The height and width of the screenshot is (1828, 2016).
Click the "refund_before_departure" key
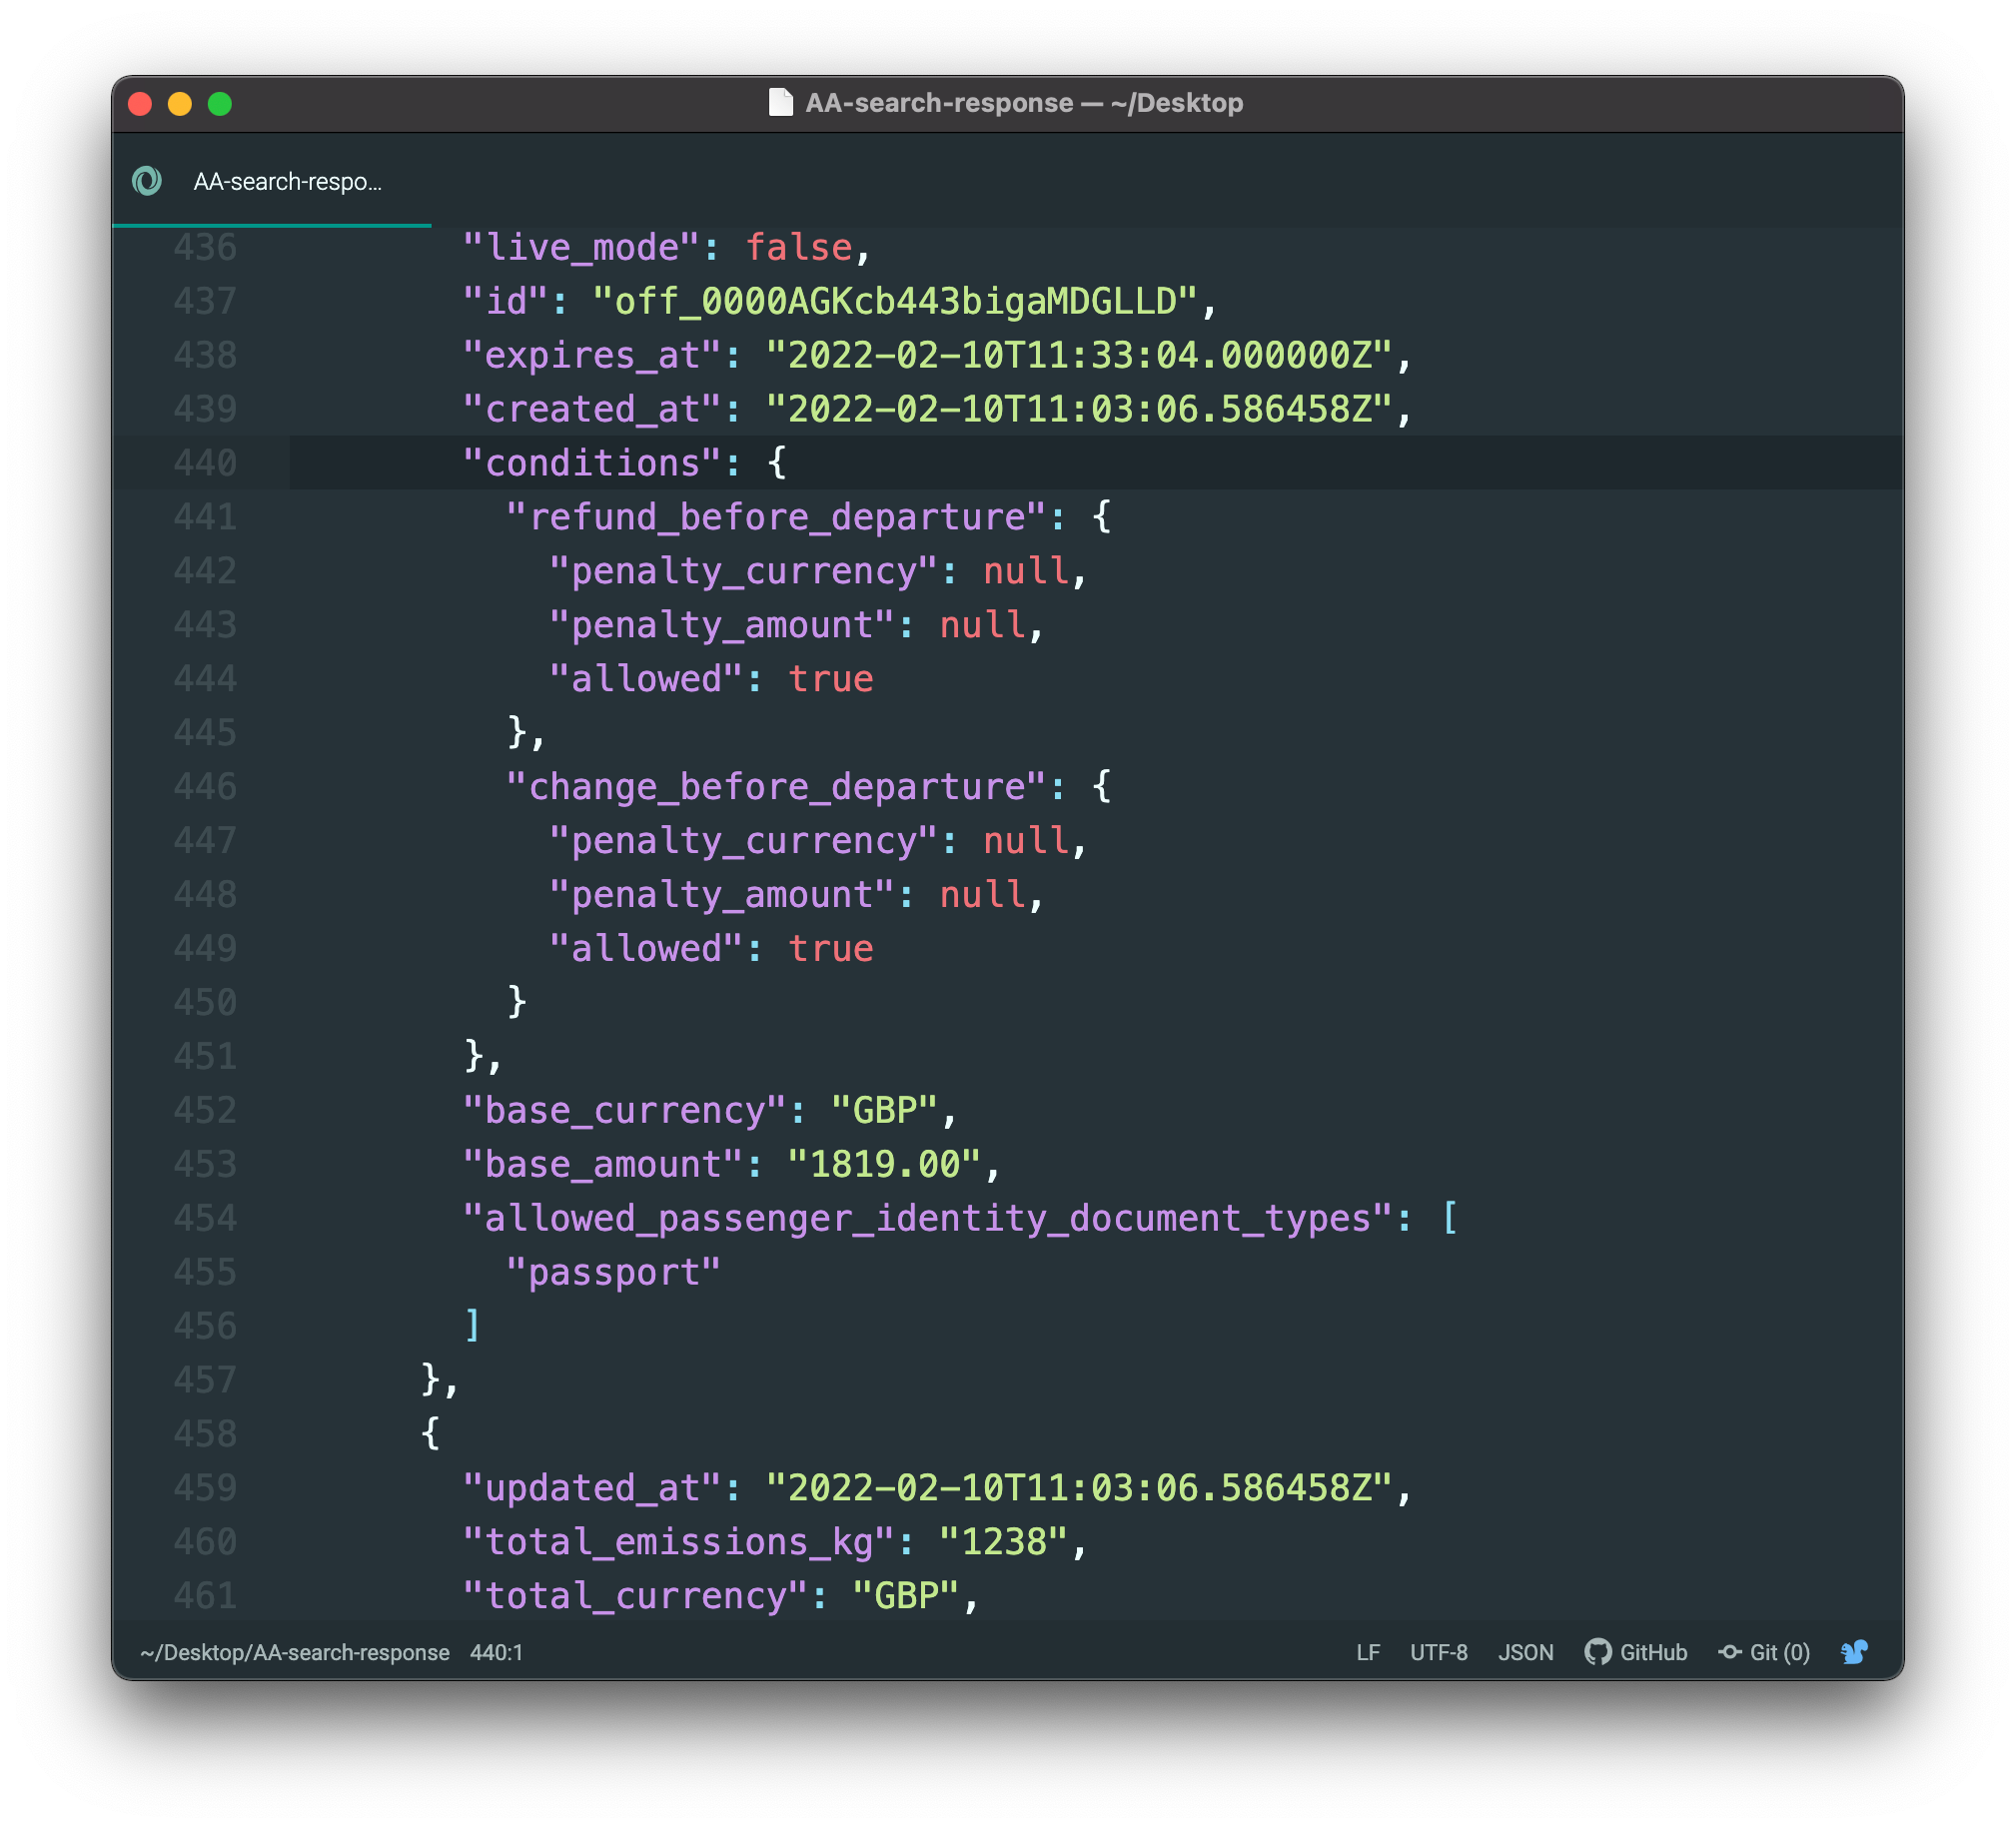tap(776, 517)
